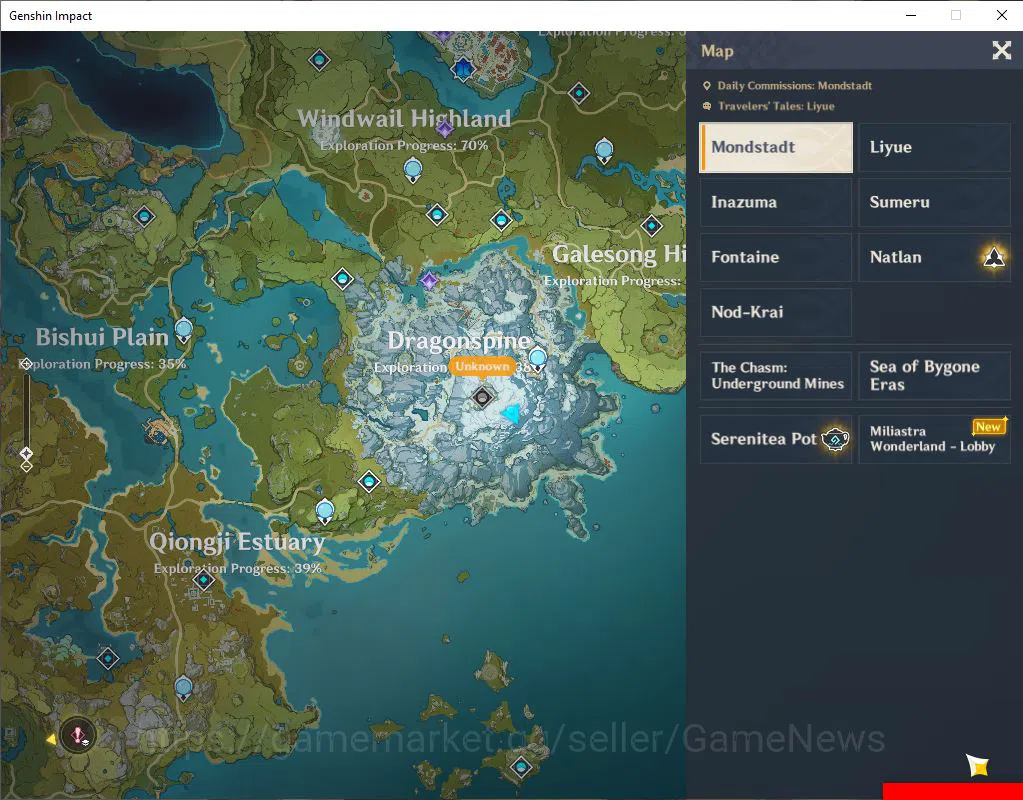The width and height of the screenshot is (1023, 800).
Task: Select the teleport waypoint west of Dragonspine's purple domain
Action: [x=343, y=279]
